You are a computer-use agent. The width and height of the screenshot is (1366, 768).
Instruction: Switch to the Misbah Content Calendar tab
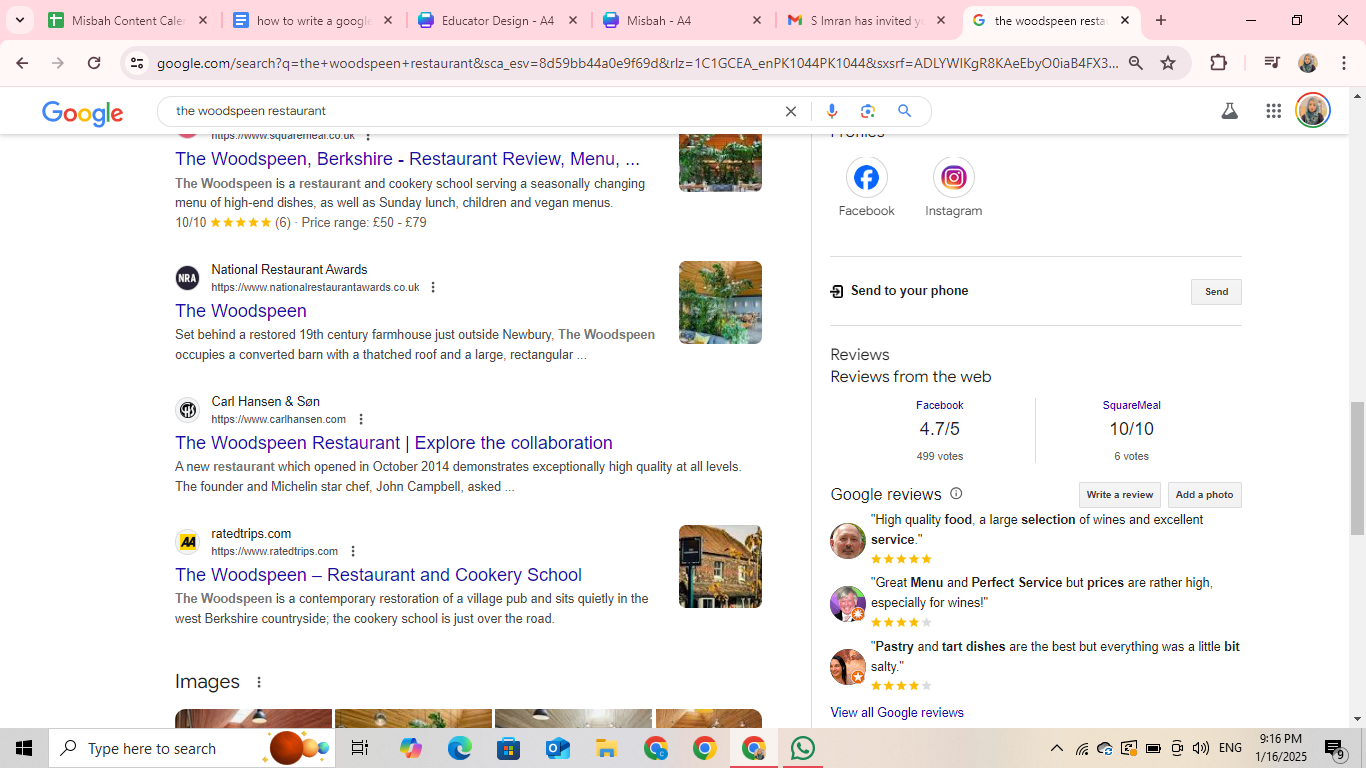click(129, 20)
